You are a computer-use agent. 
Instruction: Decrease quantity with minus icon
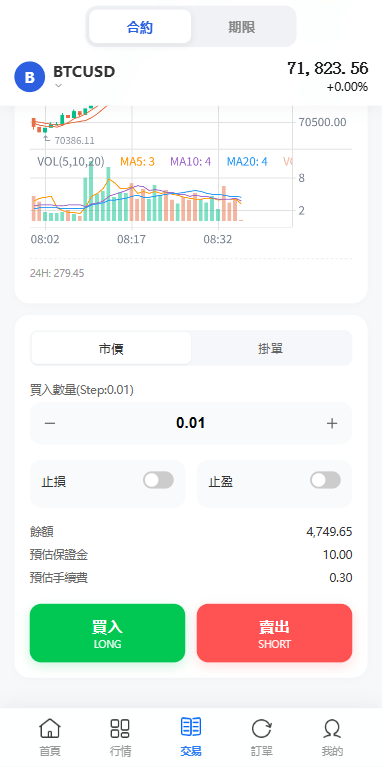(50, 424)
